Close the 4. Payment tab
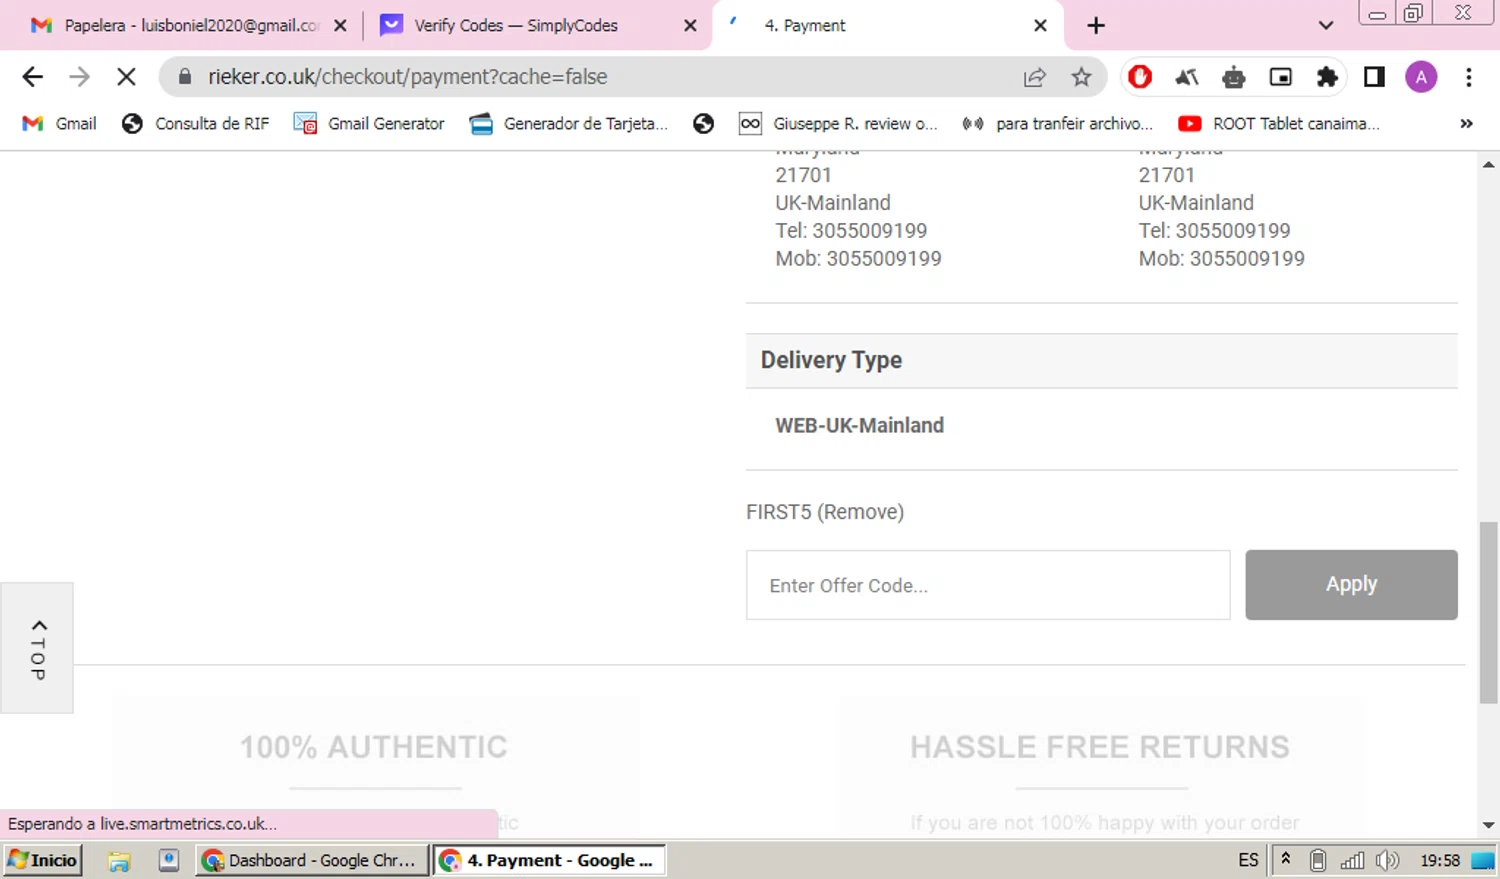1500x879 pixels. [x=1040, y=26]
